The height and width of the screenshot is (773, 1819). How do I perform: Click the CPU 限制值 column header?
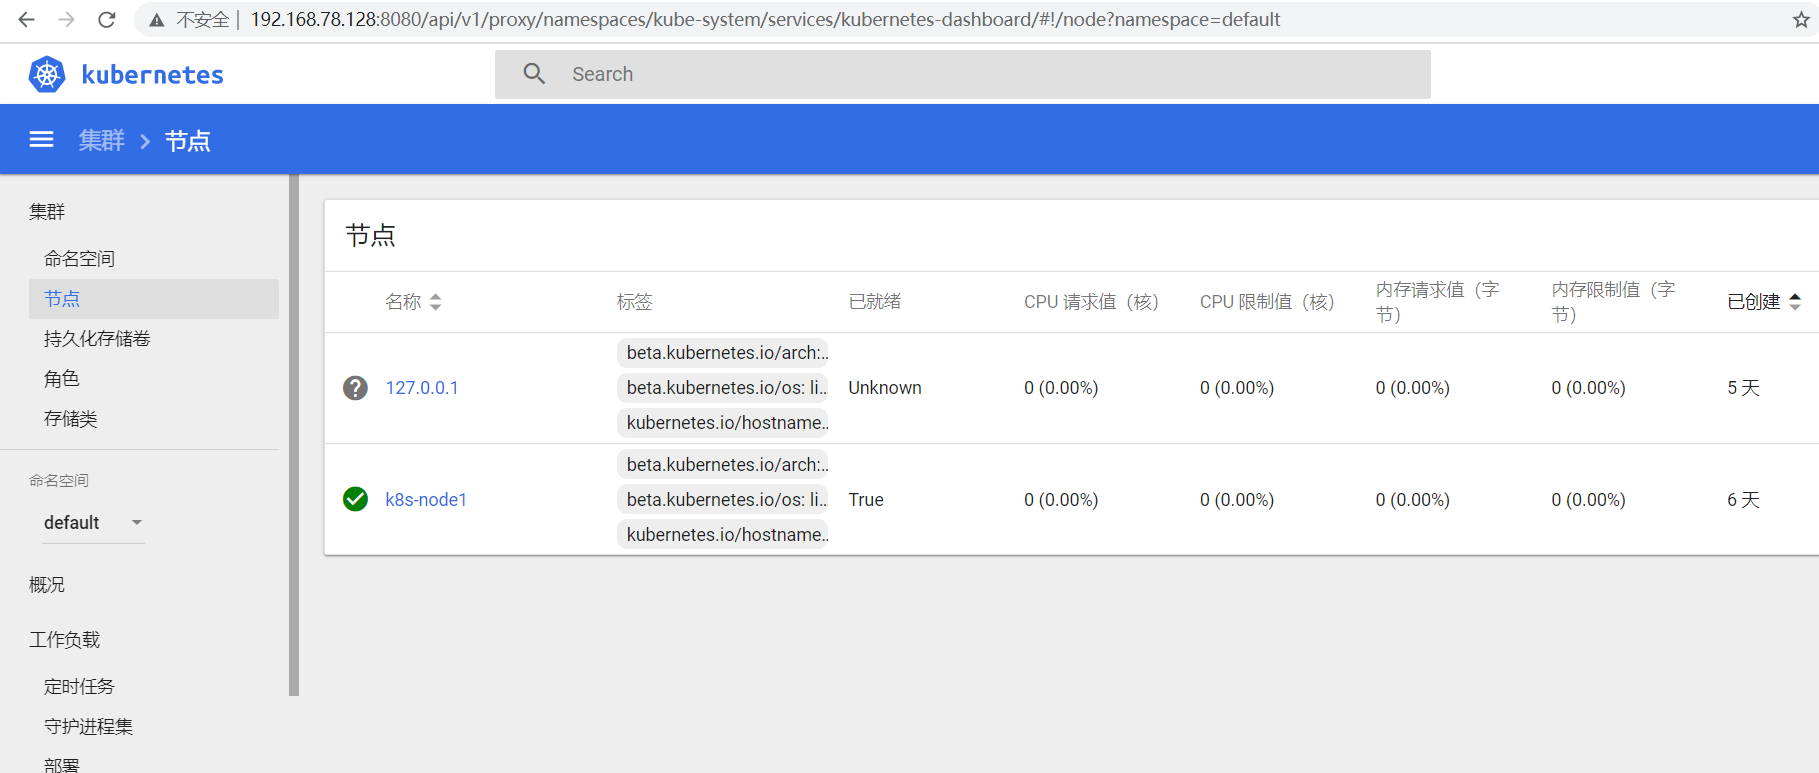coord(1267,302)
